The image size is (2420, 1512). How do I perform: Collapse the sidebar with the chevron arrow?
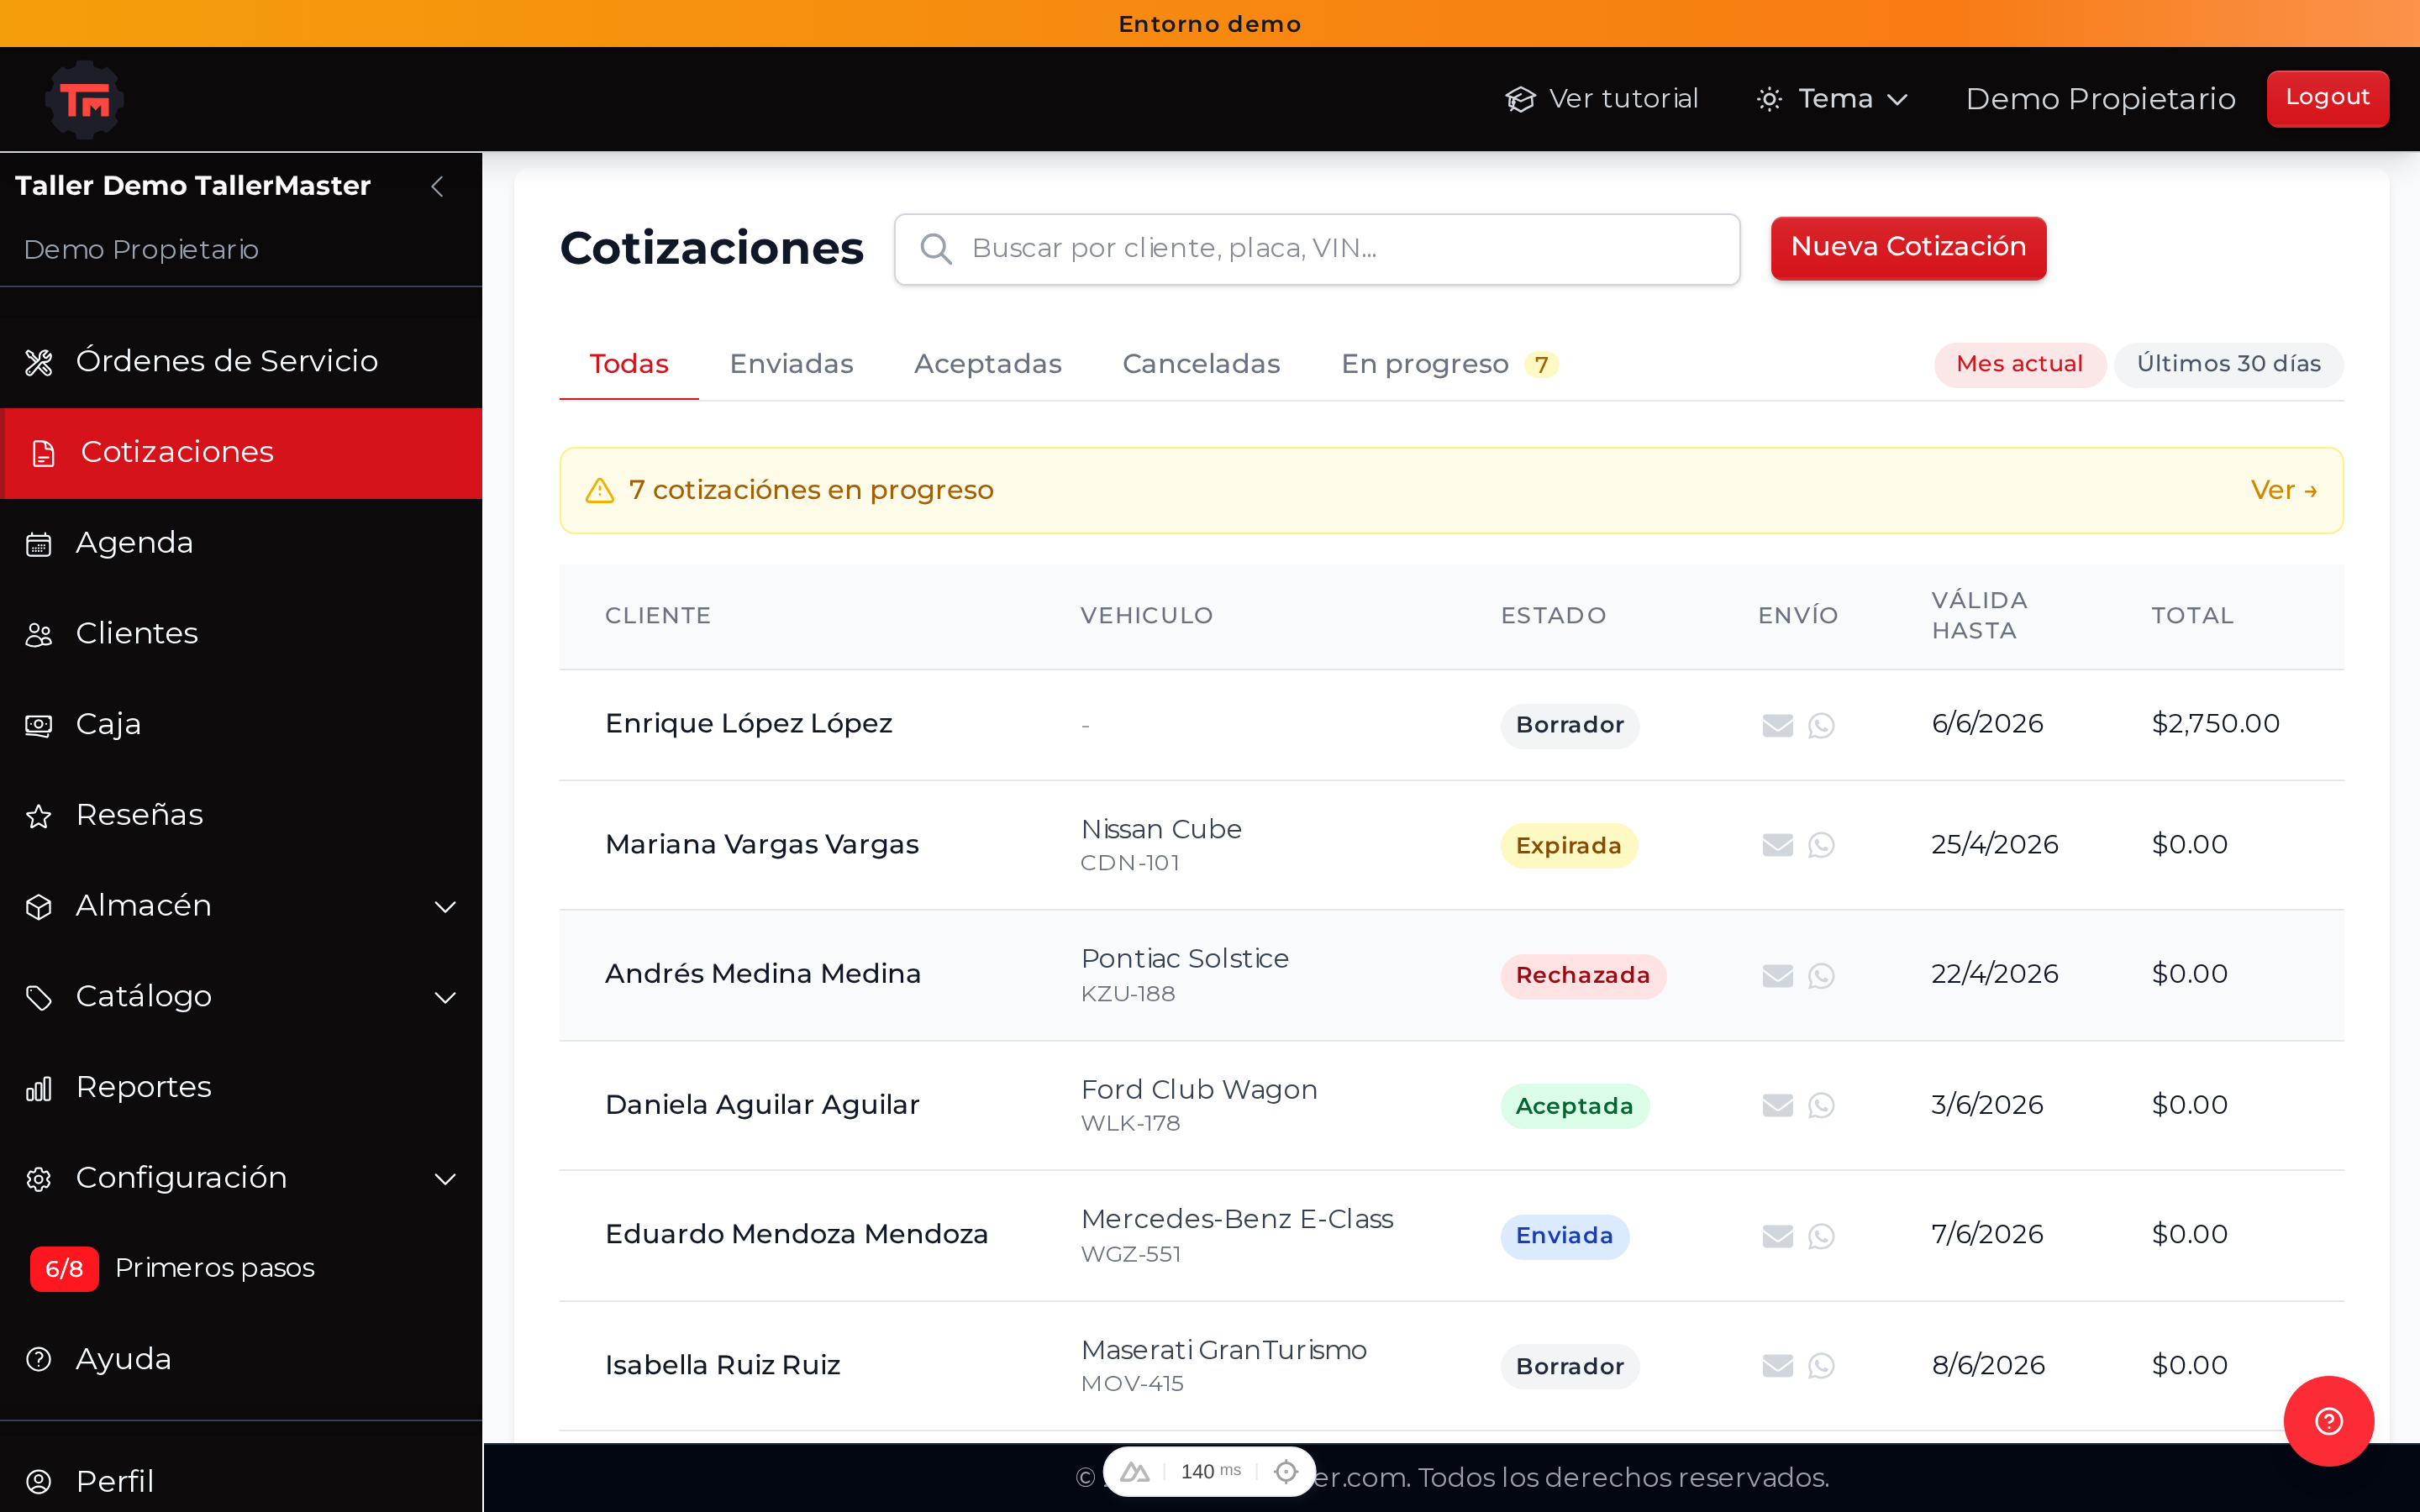(x=437, y=186)
